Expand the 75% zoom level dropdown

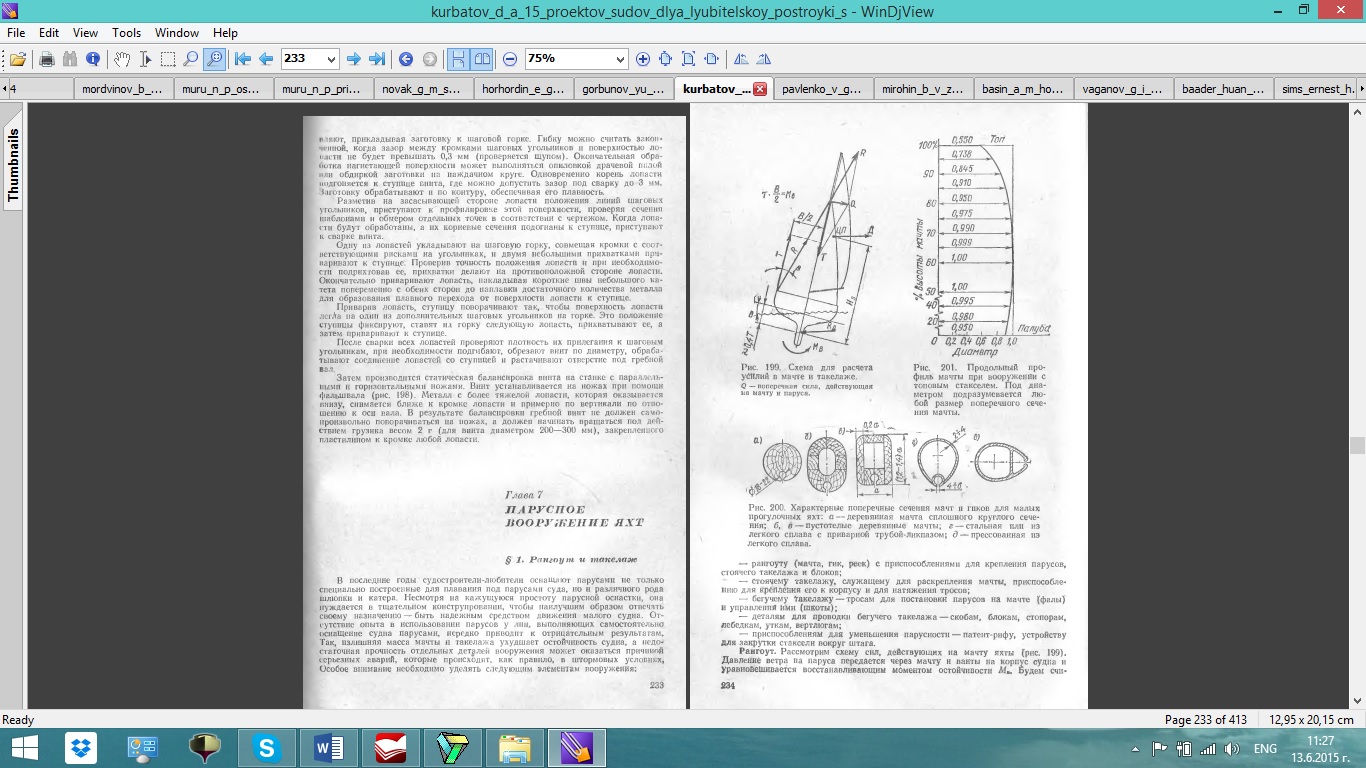tap(619, 59)
